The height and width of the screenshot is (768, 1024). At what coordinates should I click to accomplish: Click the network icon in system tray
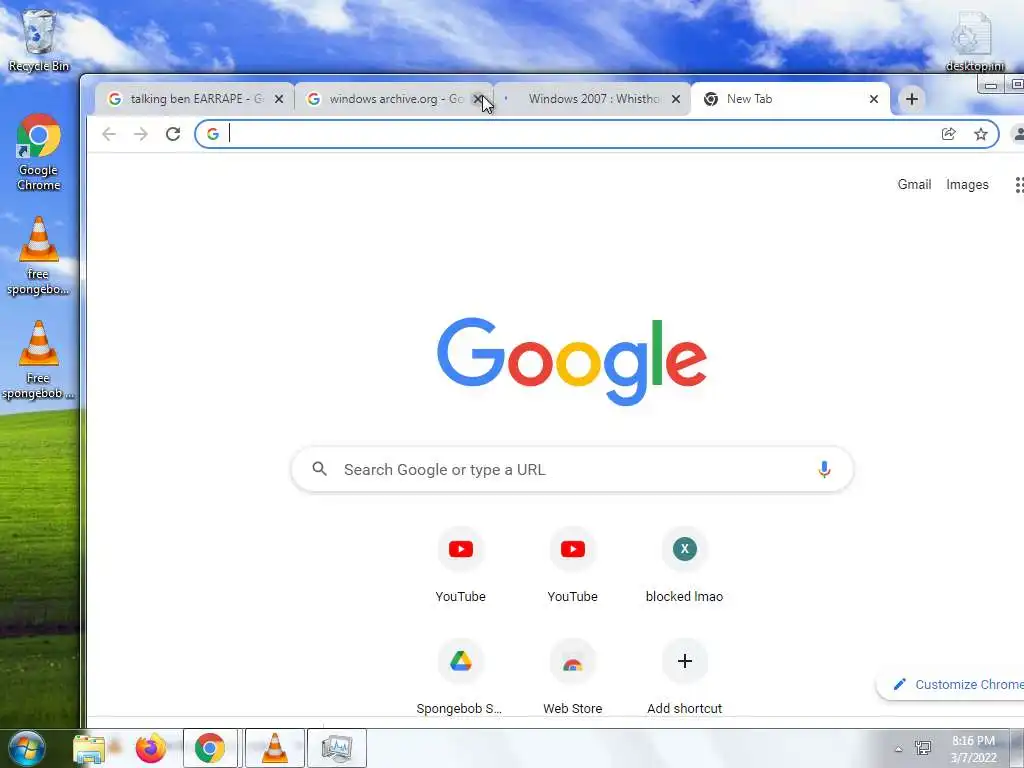(x=923, y=748)
